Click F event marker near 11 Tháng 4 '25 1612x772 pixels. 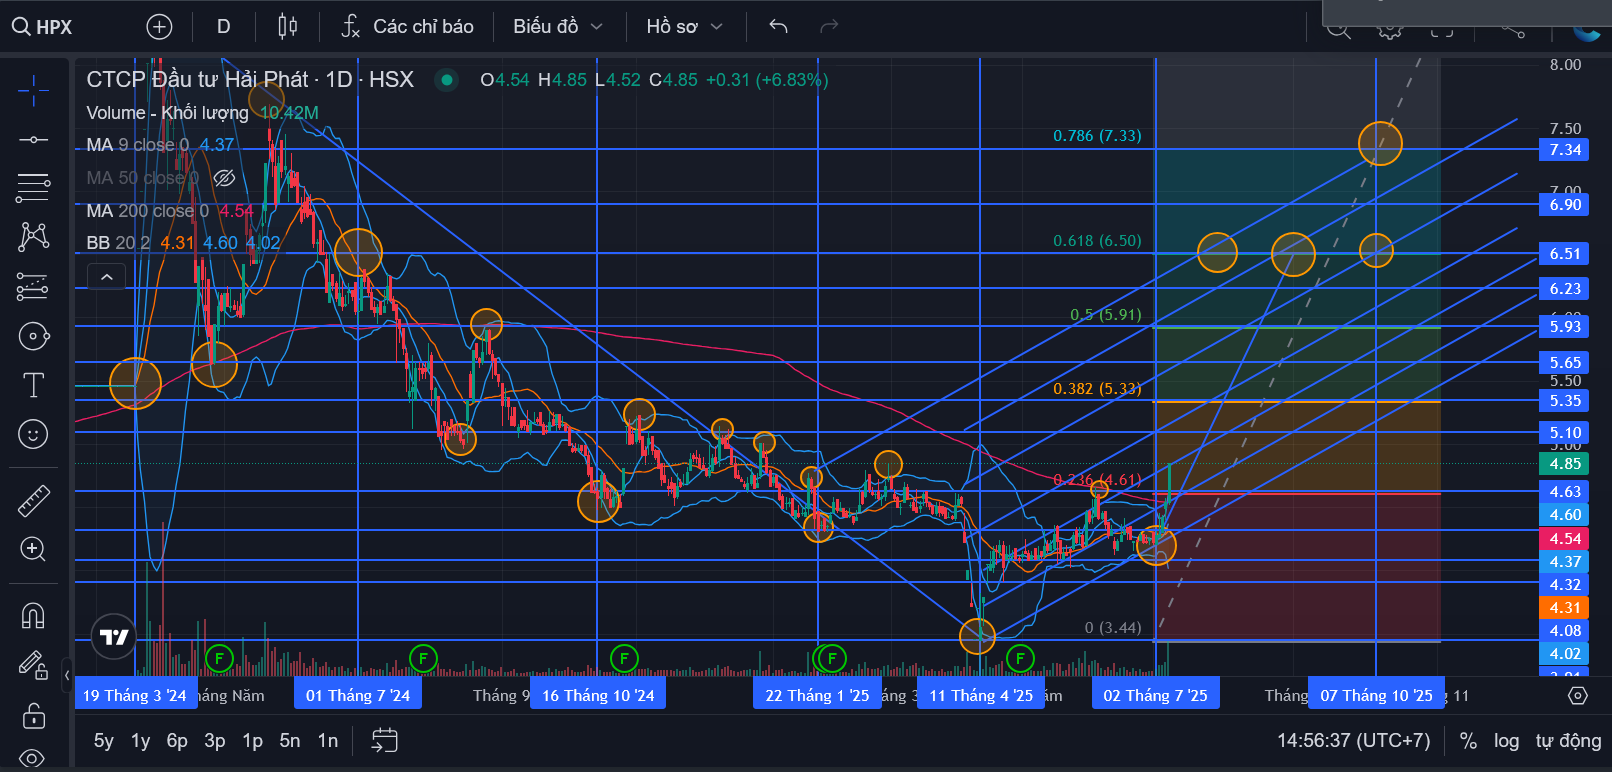[x=1020, y=658]
